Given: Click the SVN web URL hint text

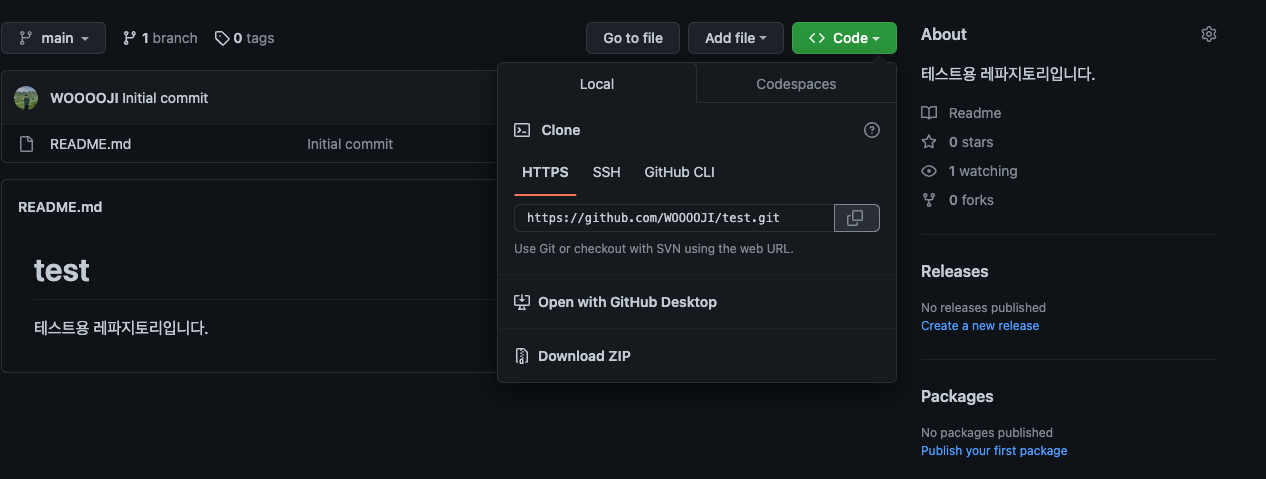Looking at the screenshot, I should click(x=654, y=249).
